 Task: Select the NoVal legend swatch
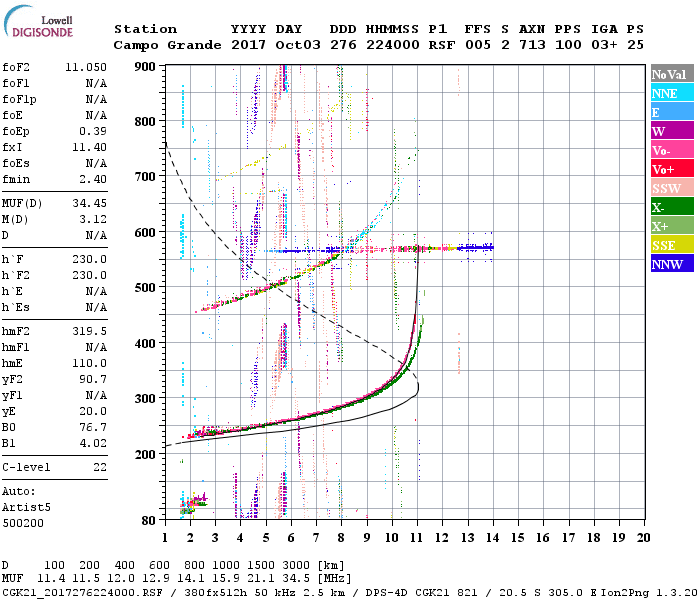coord(671,74)
